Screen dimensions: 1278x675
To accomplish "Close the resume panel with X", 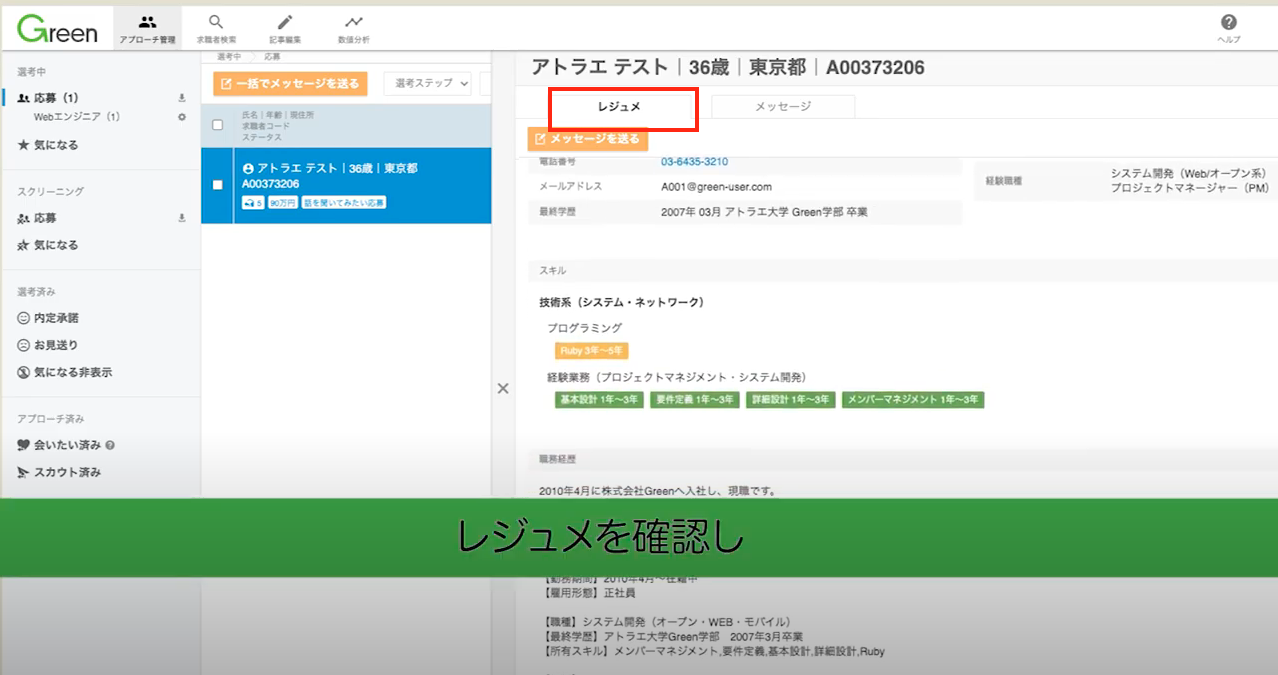I will (503, 389).
